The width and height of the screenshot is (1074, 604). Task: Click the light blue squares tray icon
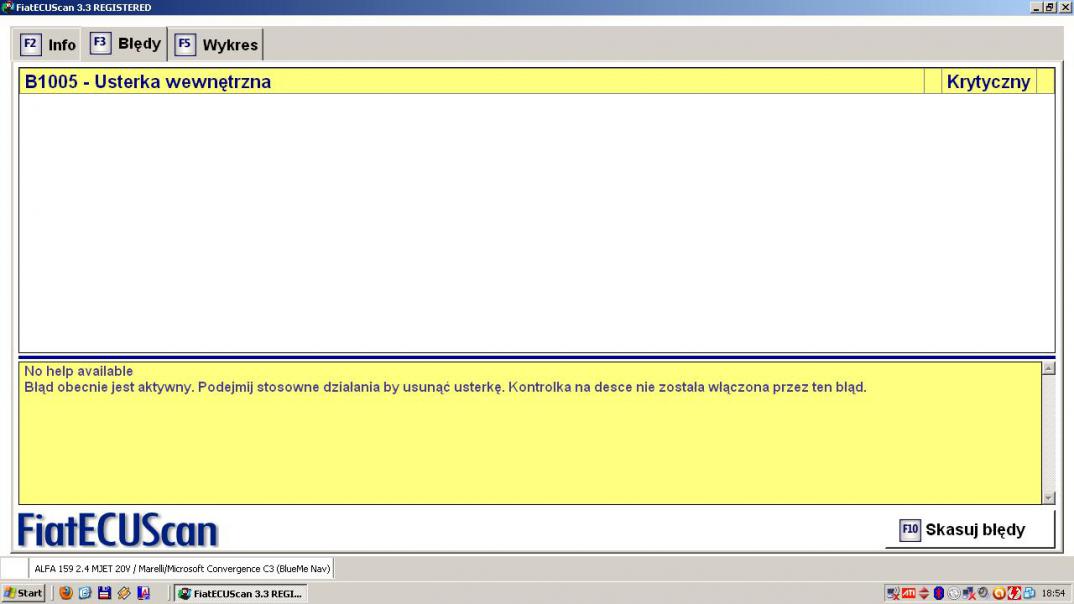pyautogui.click(x=1029, y=594)
